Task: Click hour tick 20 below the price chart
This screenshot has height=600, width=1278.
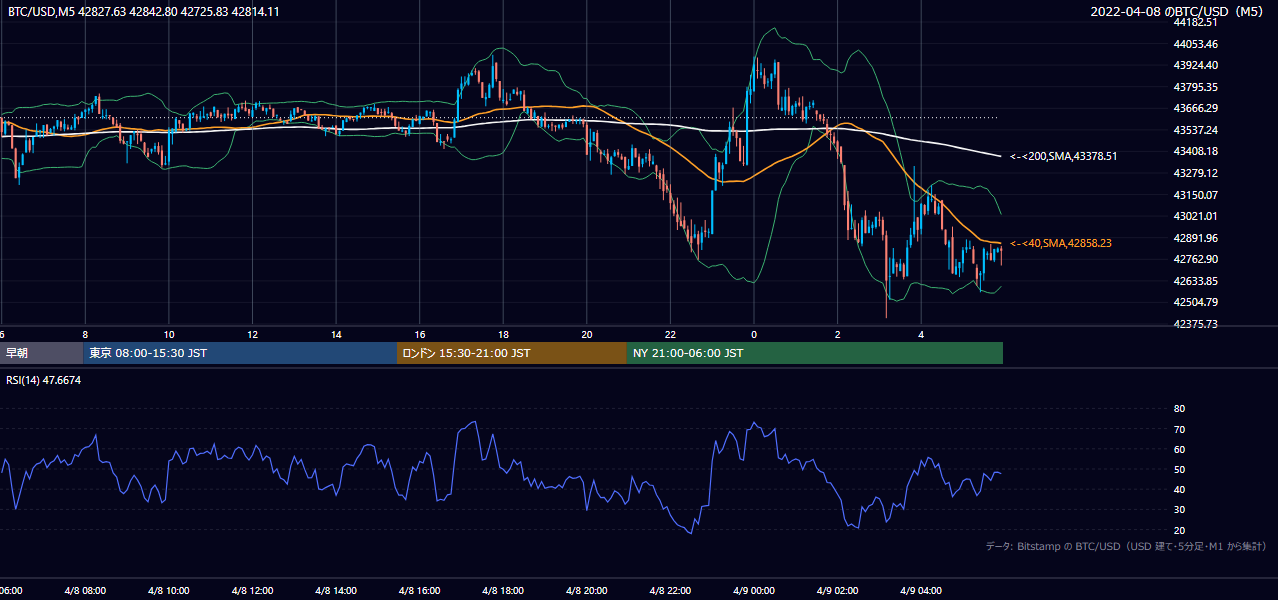Action: pos(587,335)
